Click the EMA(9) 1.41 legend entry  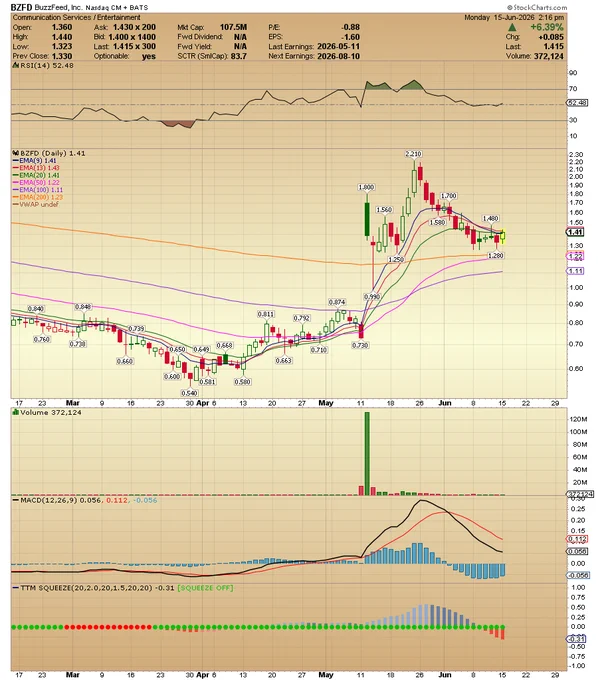point(35,160)
